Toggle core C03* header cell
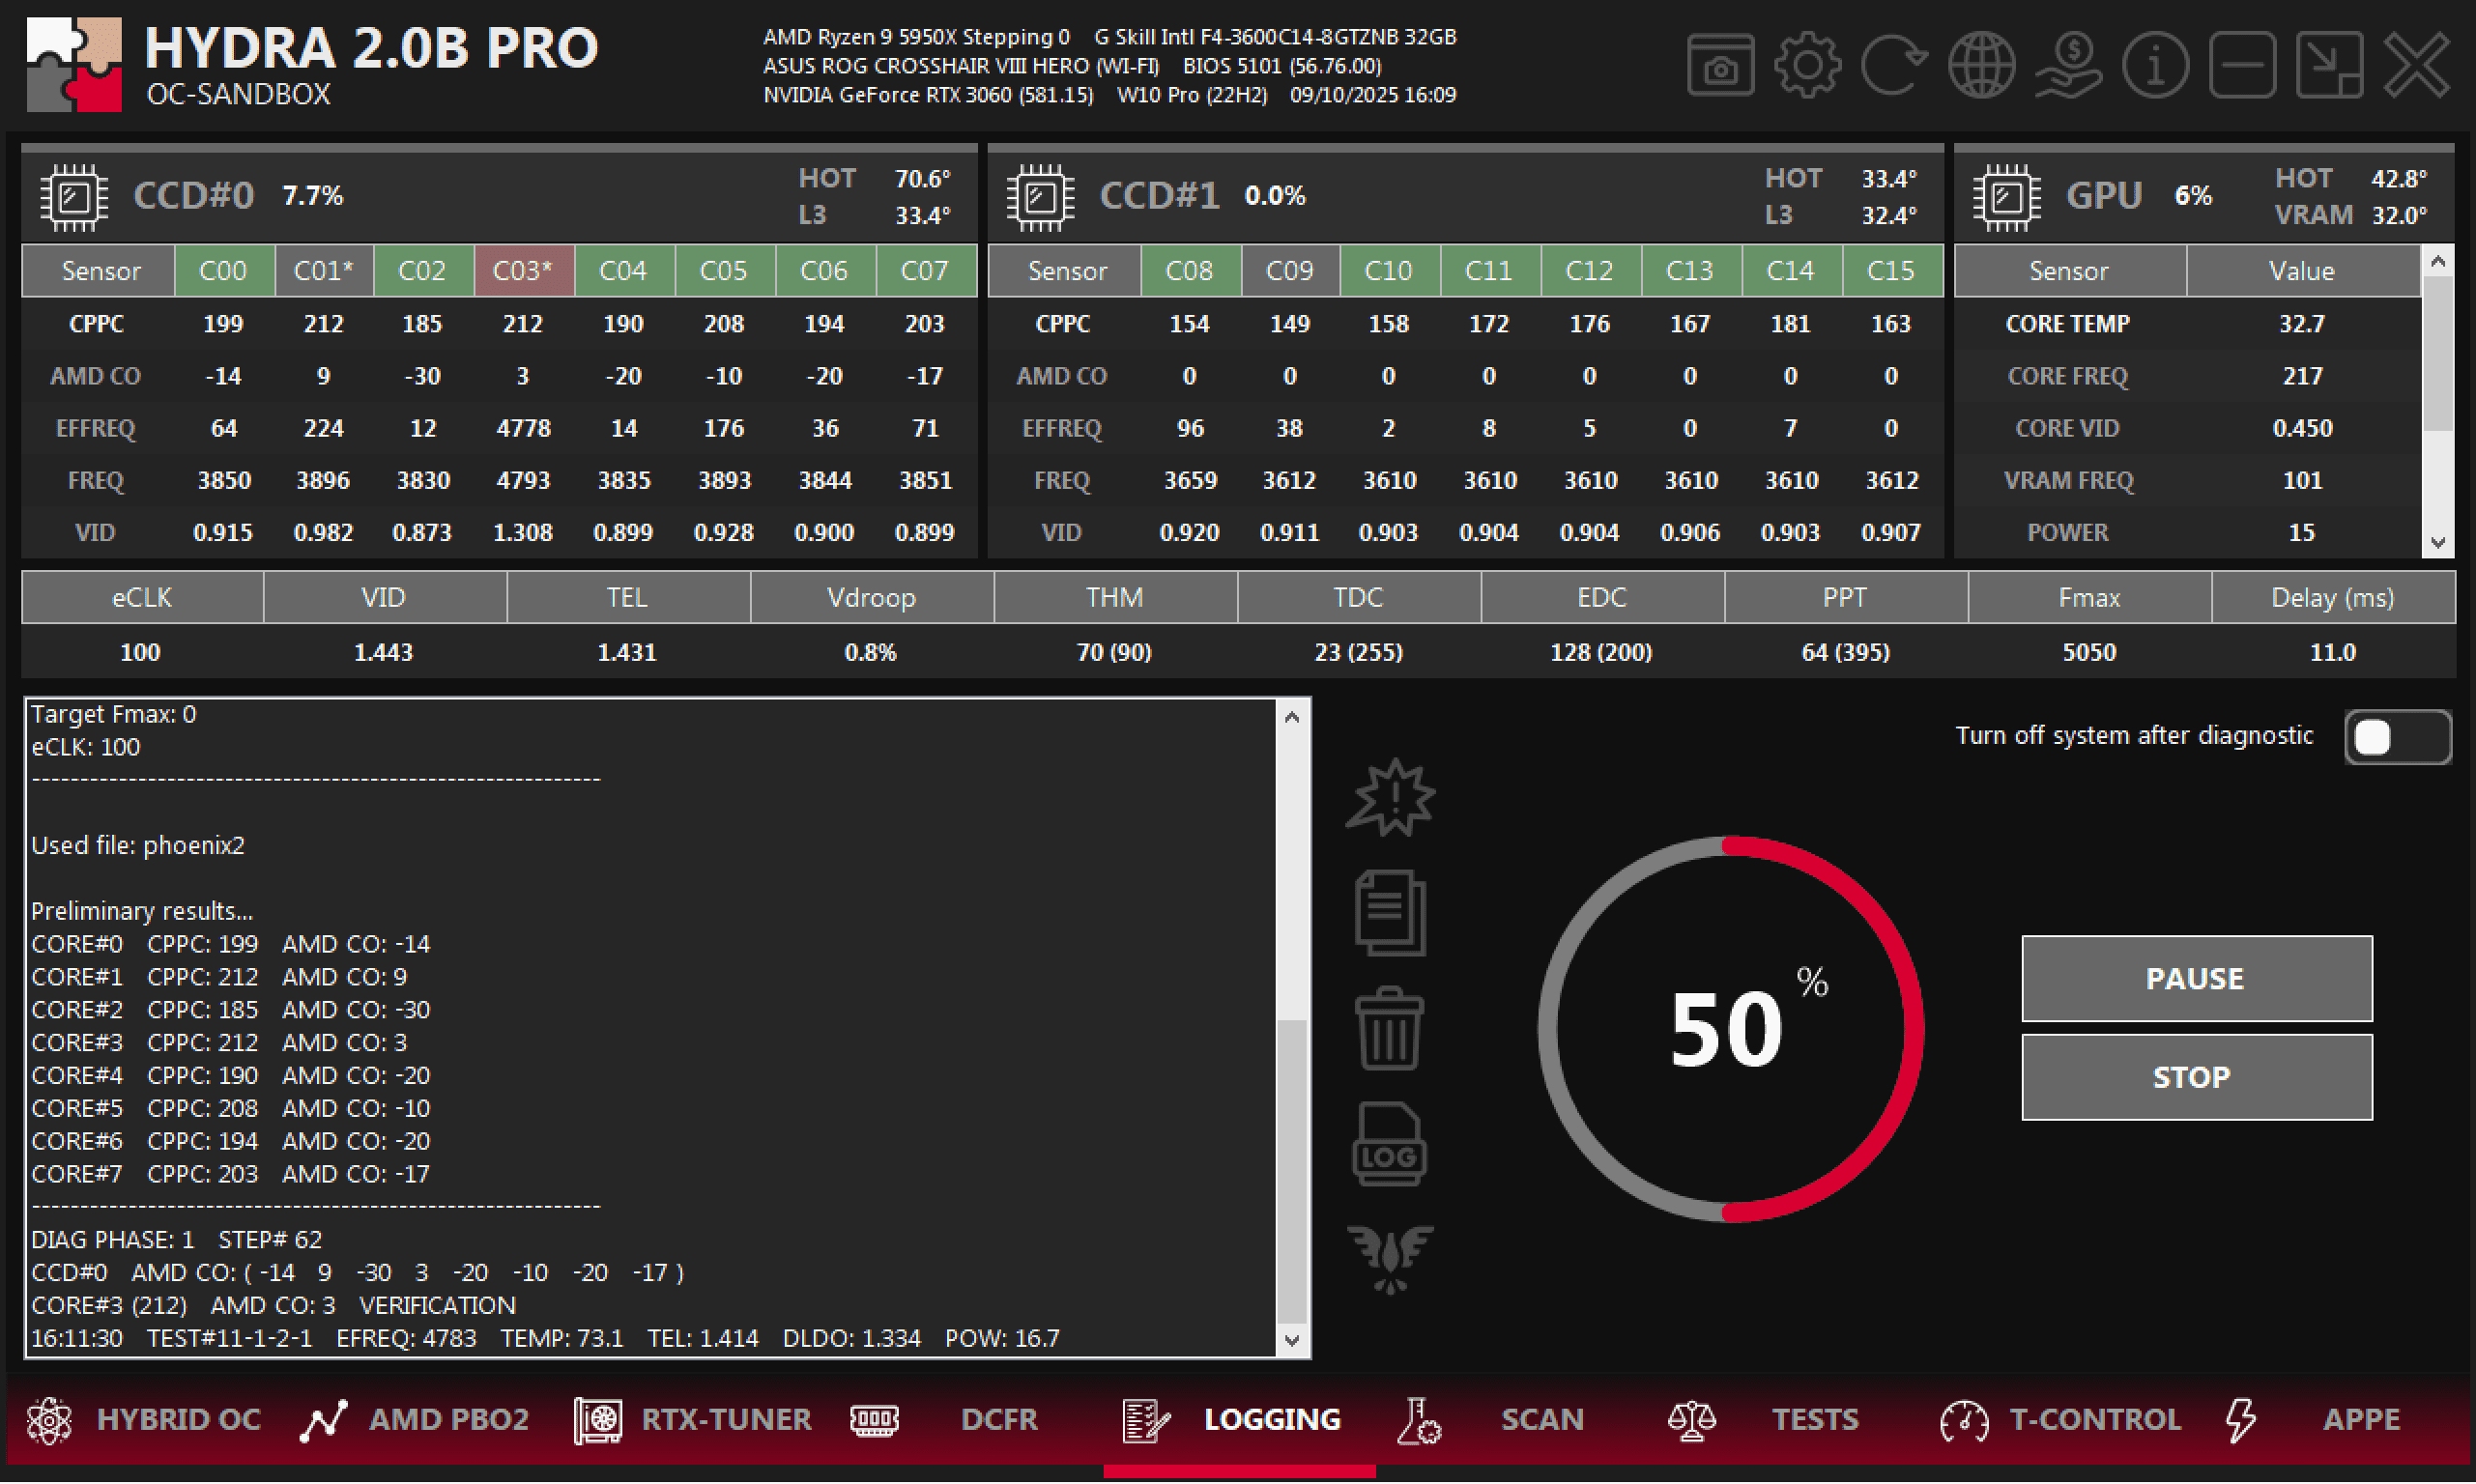 [523, 271]
